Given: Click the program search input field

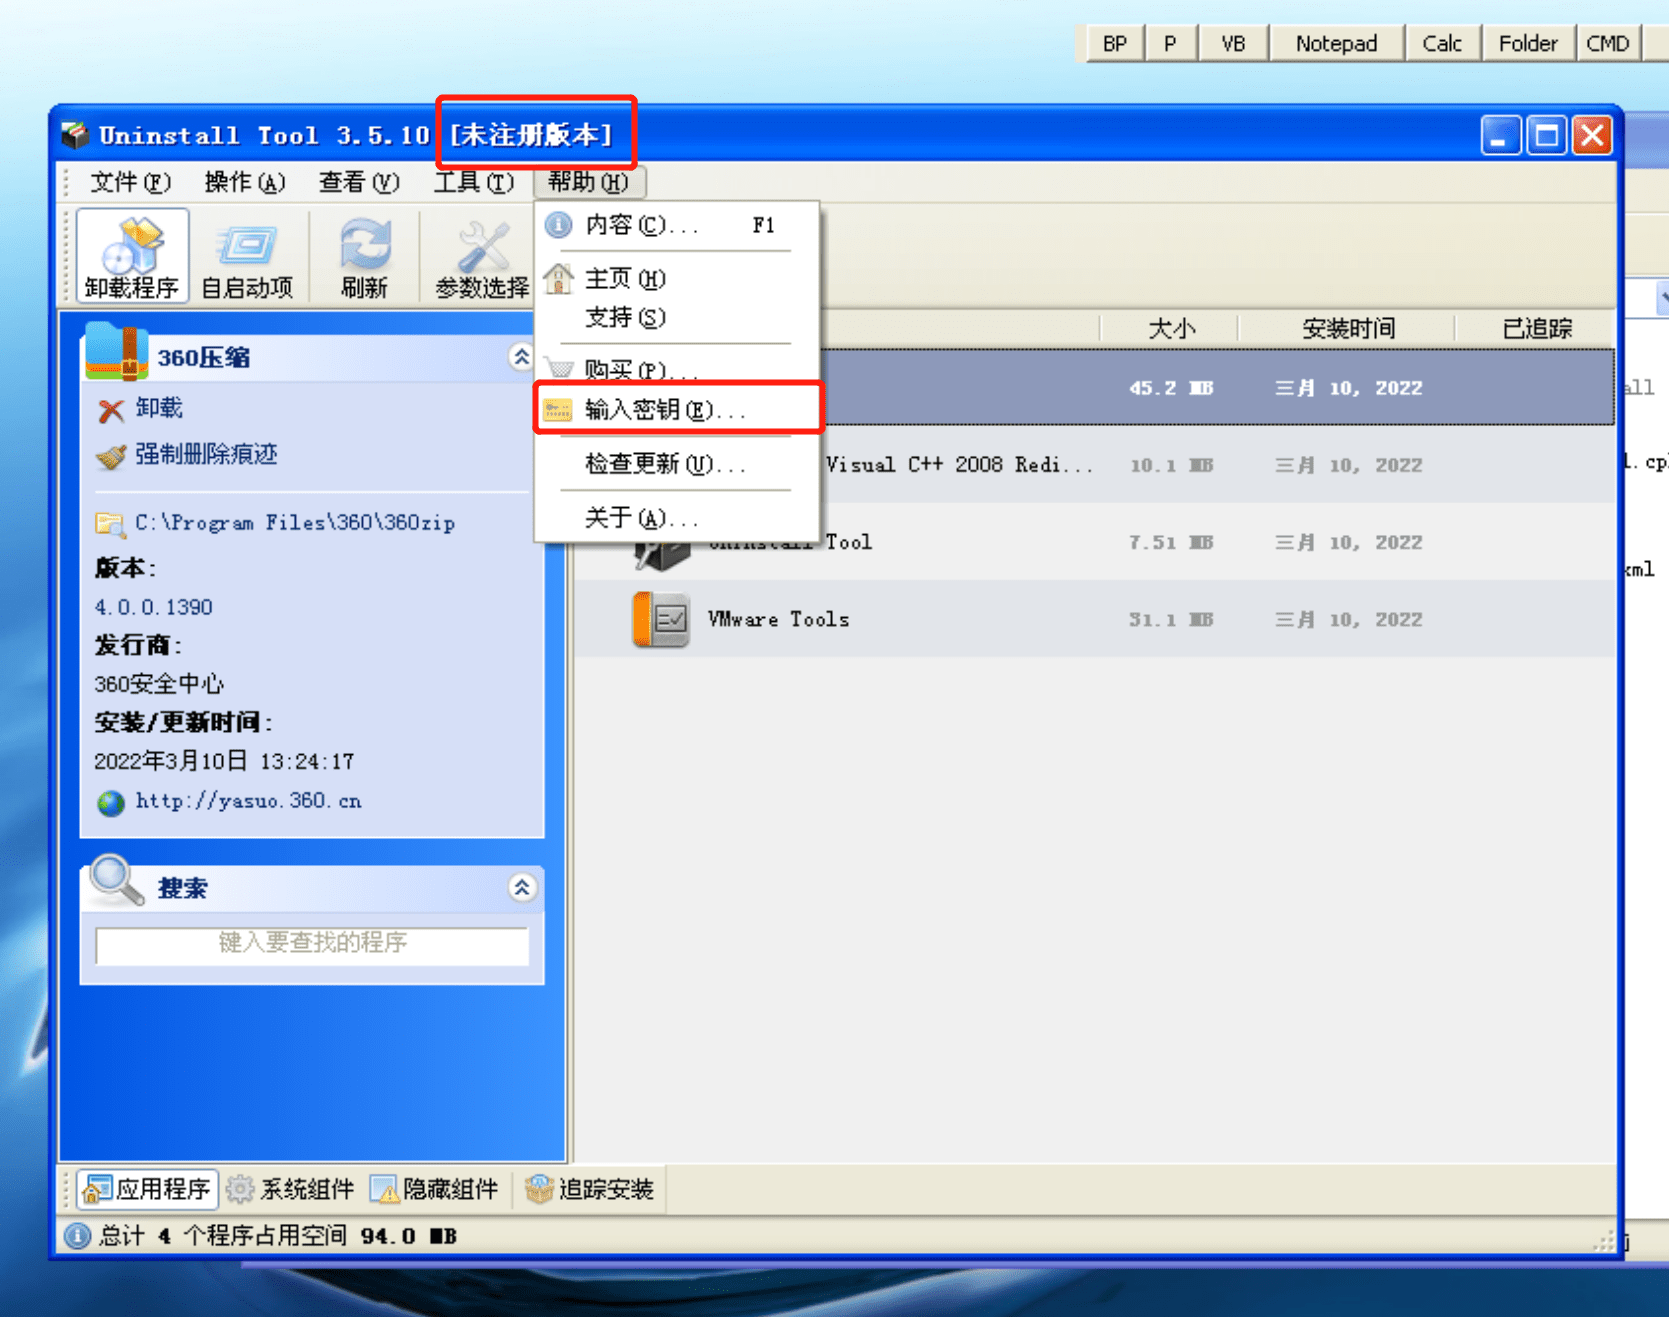Looking at the screenshot, I should [312, 944].
